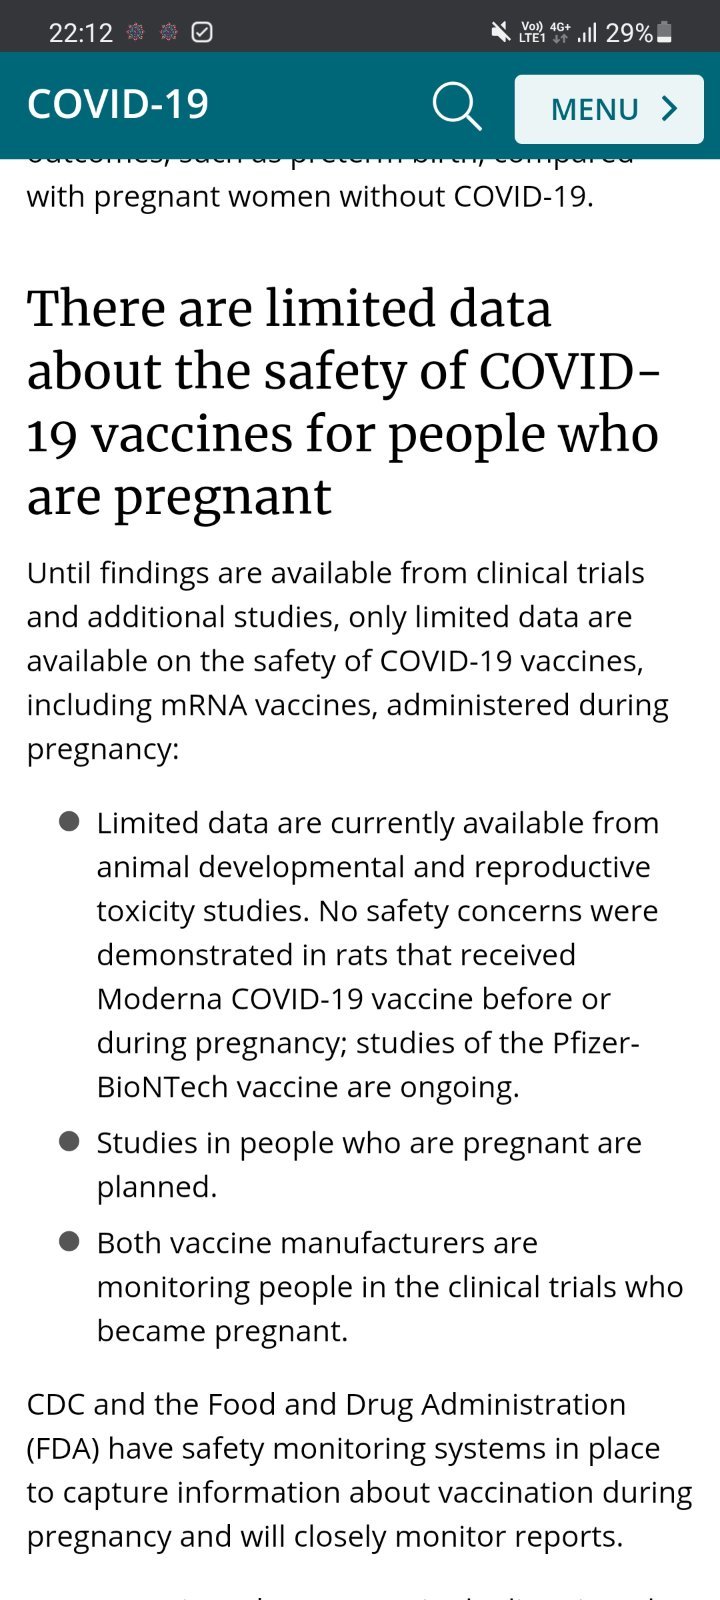The width and height of the screenshot is (720, 1600).
Task: Click the paragraph starting 'Until findings are available'
Action: coord(347,660)
